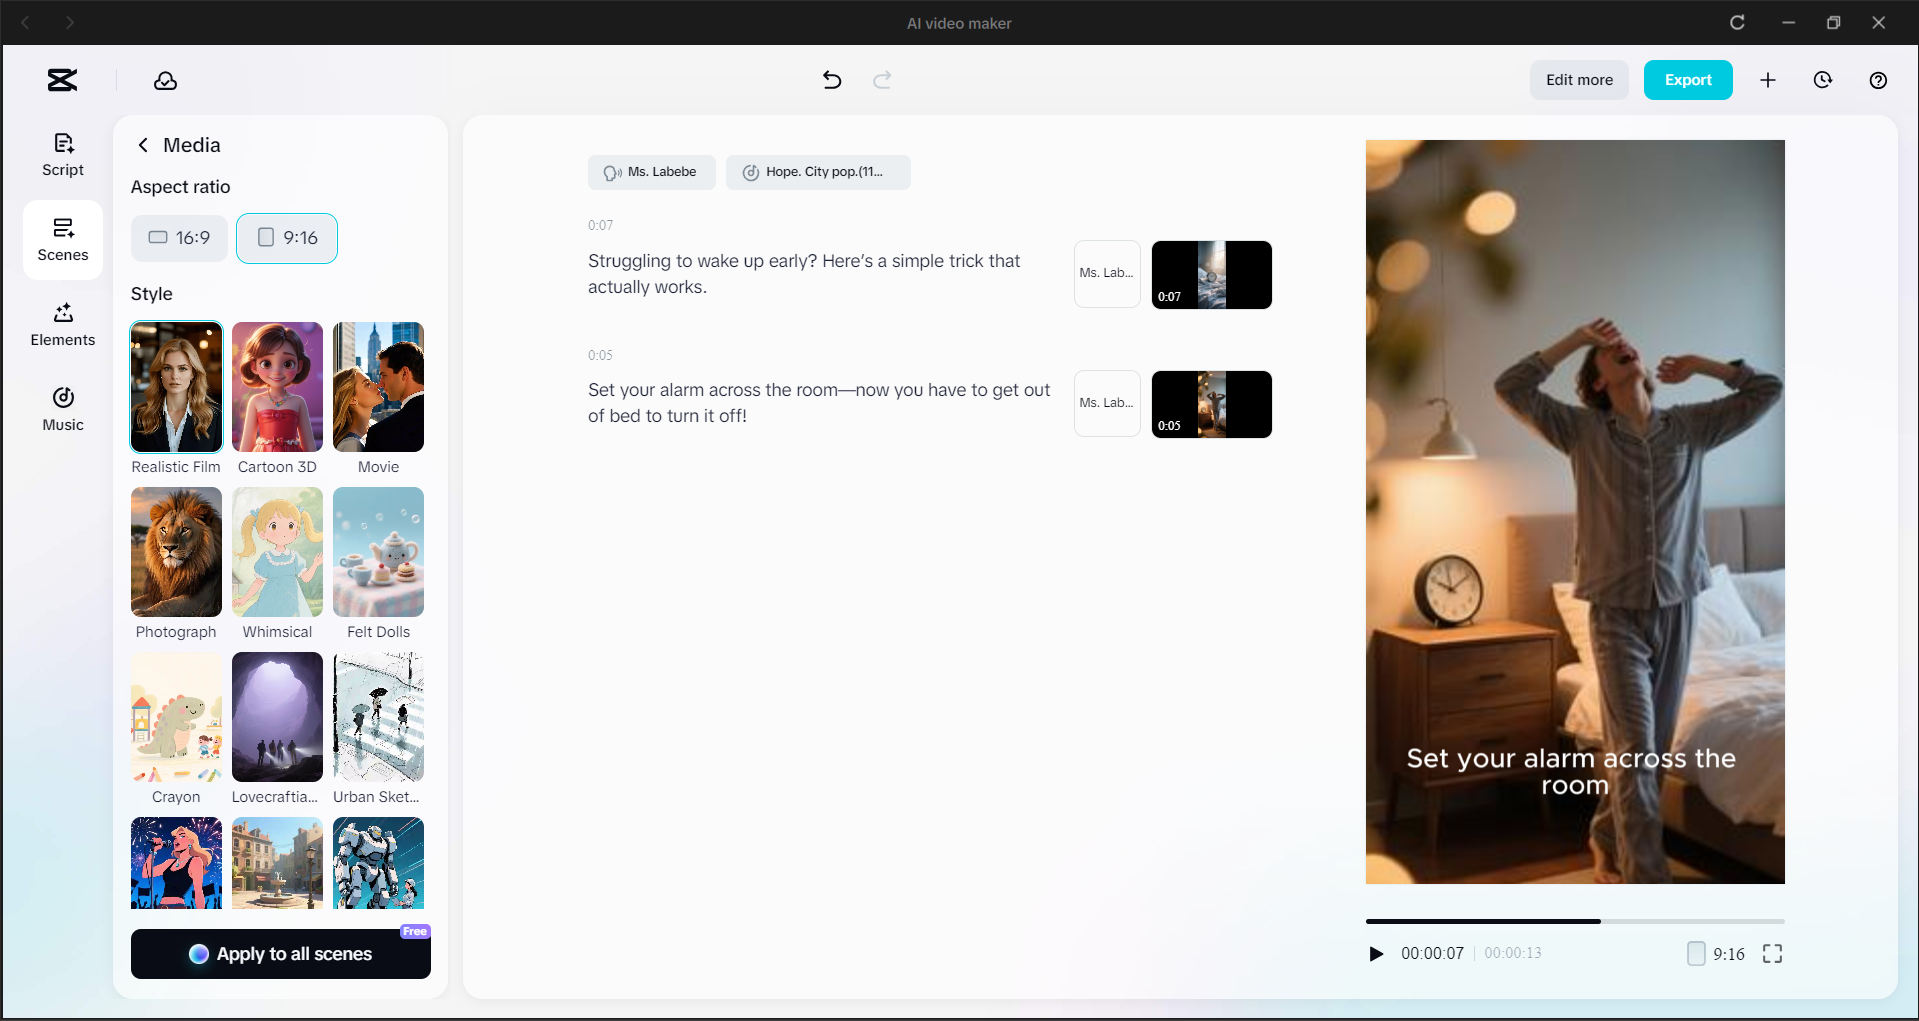
Task: Enter fullscreen preview mode
Action: point(1772,953)
